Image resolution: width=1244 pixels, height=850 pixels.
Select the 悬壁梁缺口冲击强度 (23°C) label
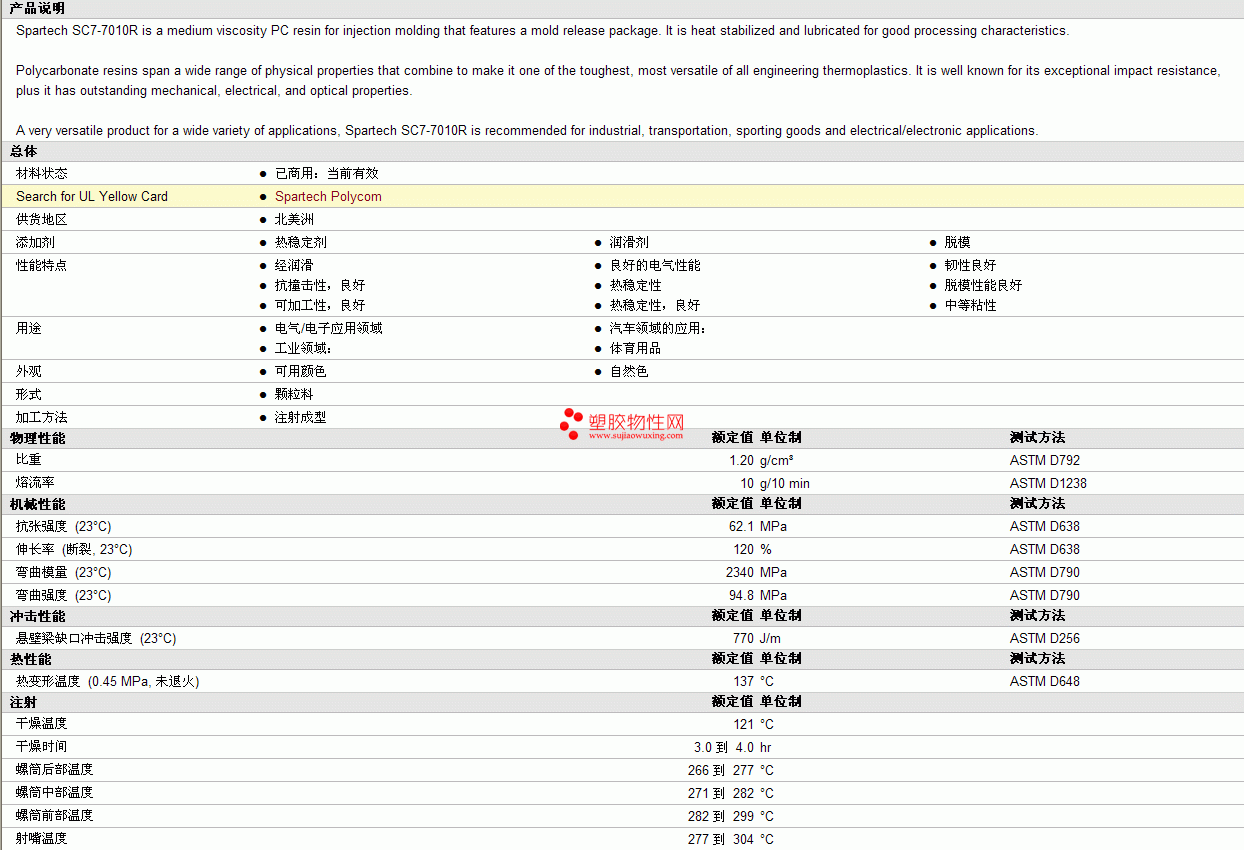[x=96, y=638]
